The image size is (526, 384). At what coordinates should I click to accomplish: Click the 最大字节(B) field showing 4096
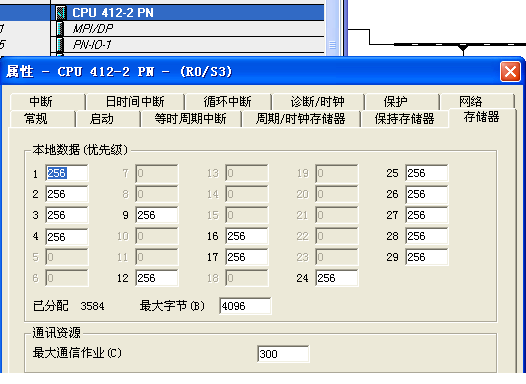pos(245,306)
